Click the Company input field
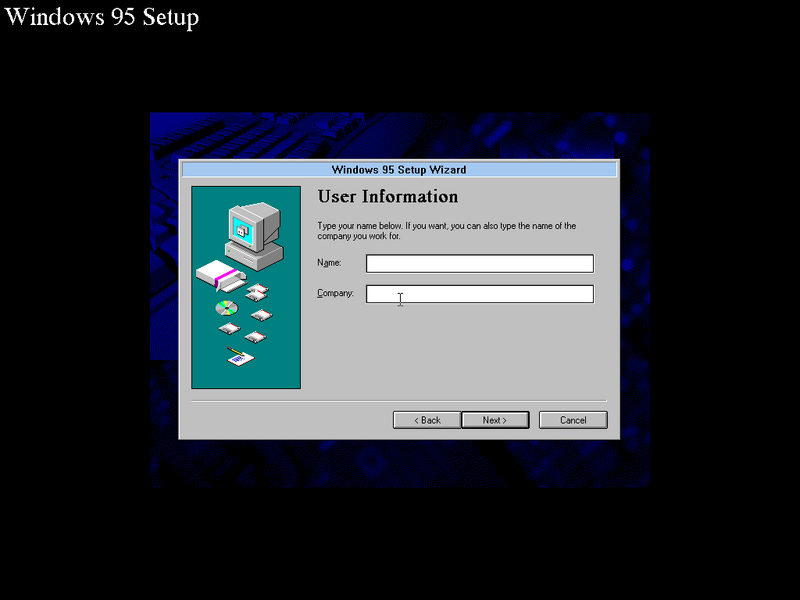The height and width of the screenshot is (600, 800). [480, 294]
